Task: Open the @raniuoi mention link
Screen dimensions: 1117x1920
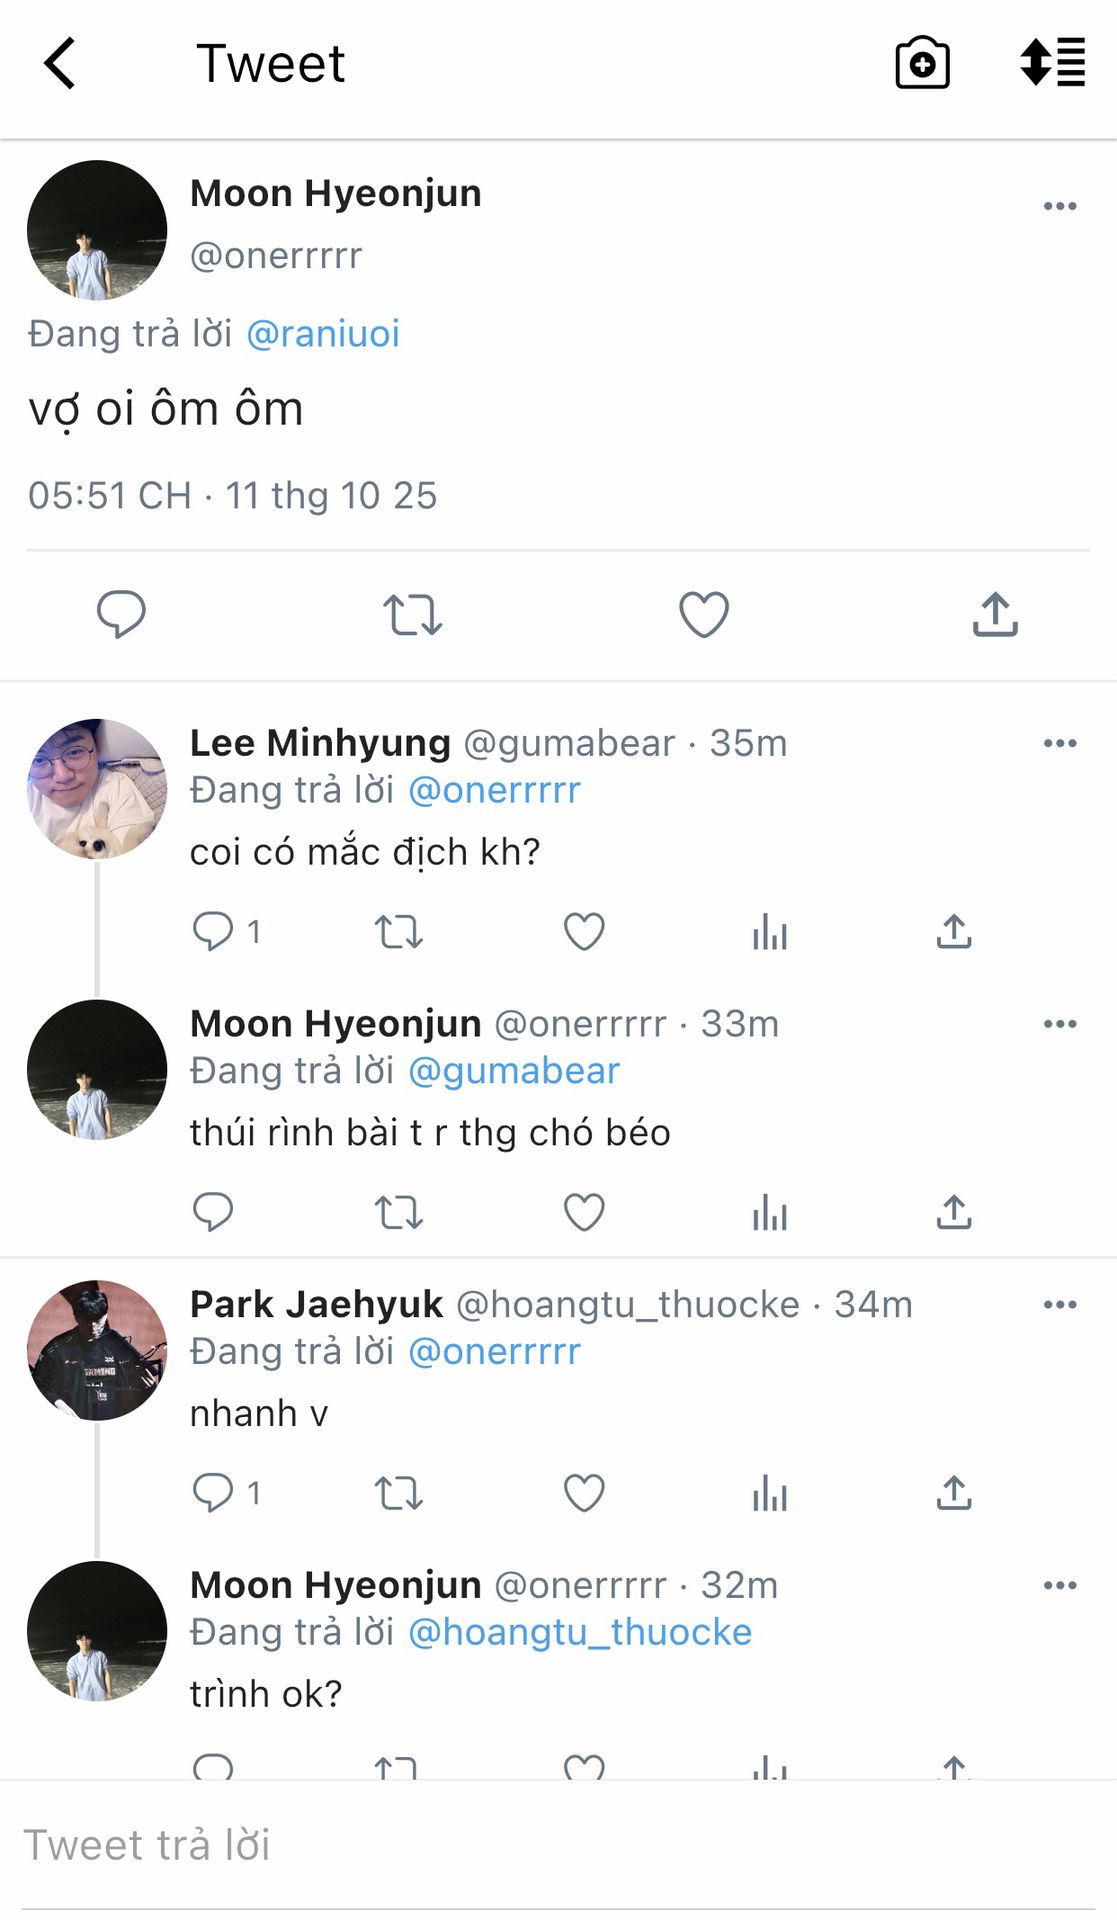Action: click(x=323, y=334)
